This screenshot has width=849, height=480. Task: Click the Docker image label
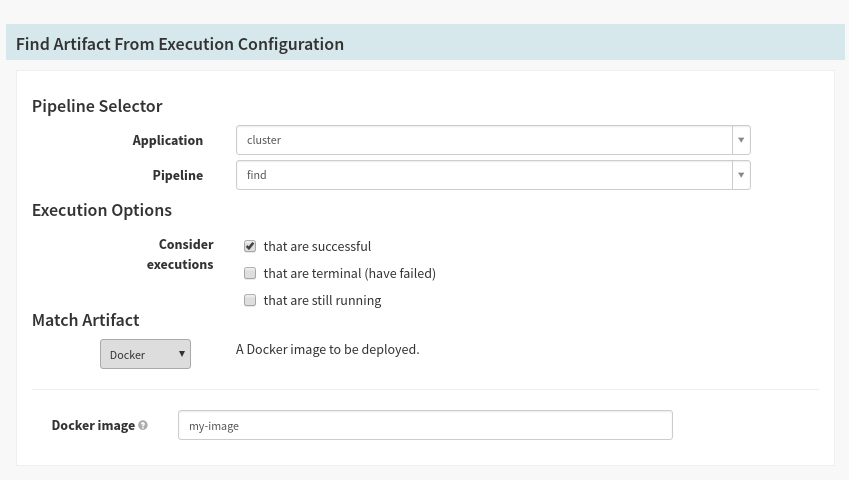coord(93,425)
